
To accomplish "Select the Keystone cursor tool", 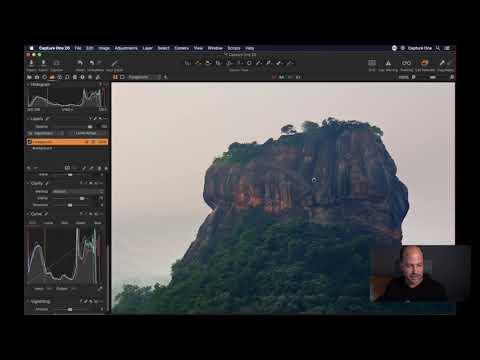I will pyautogui.click(x=239, y=63).
